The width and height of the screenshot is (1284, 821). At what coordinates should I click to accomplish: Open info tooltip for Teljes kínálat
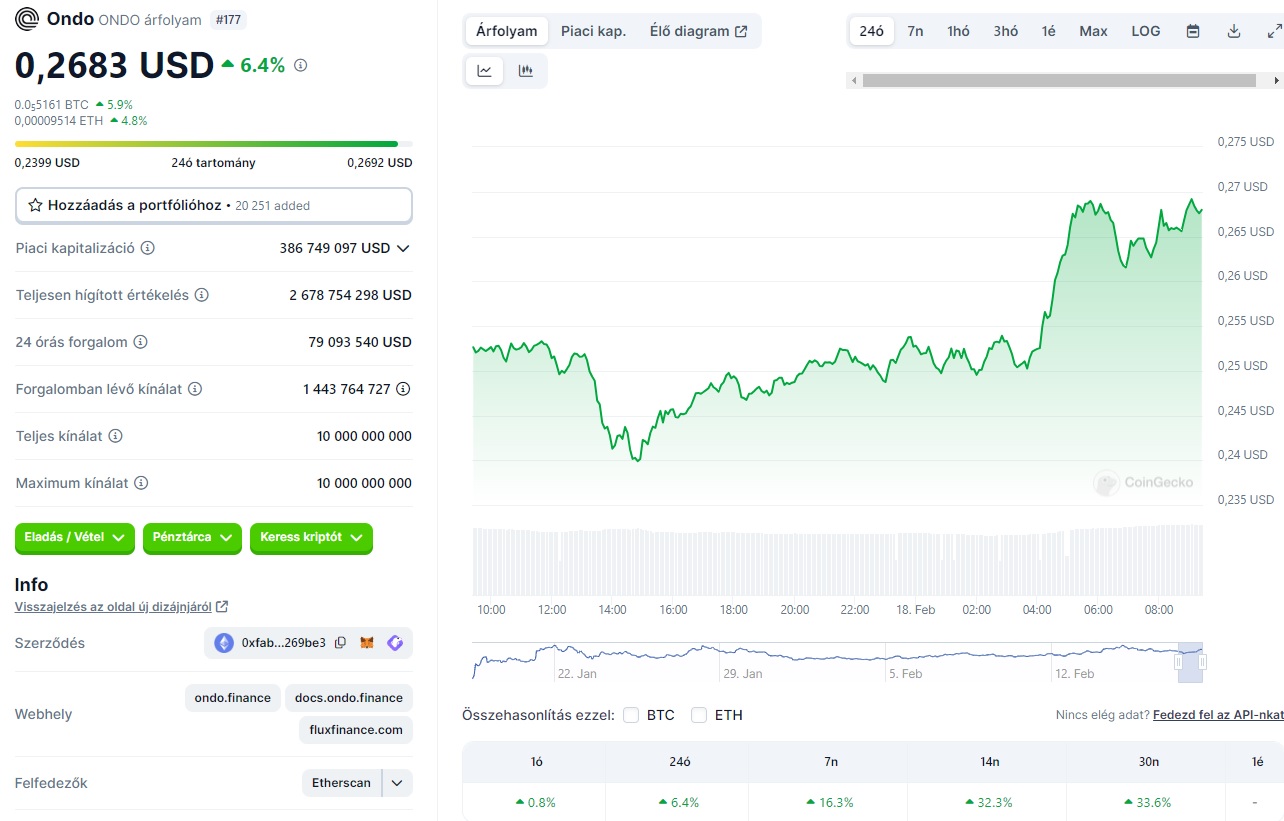(x=115, y=436)
